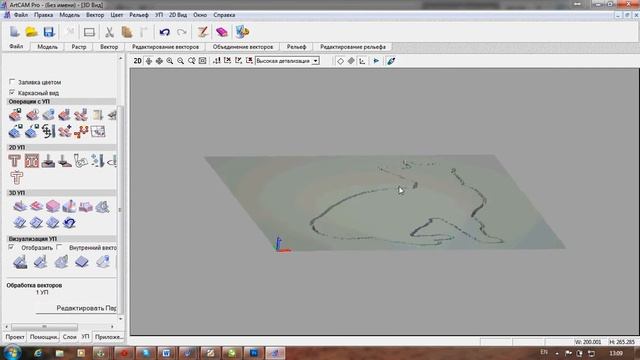Click the pink eraser icon in toolbar
640x360 pixels.
tap(222, 32)
